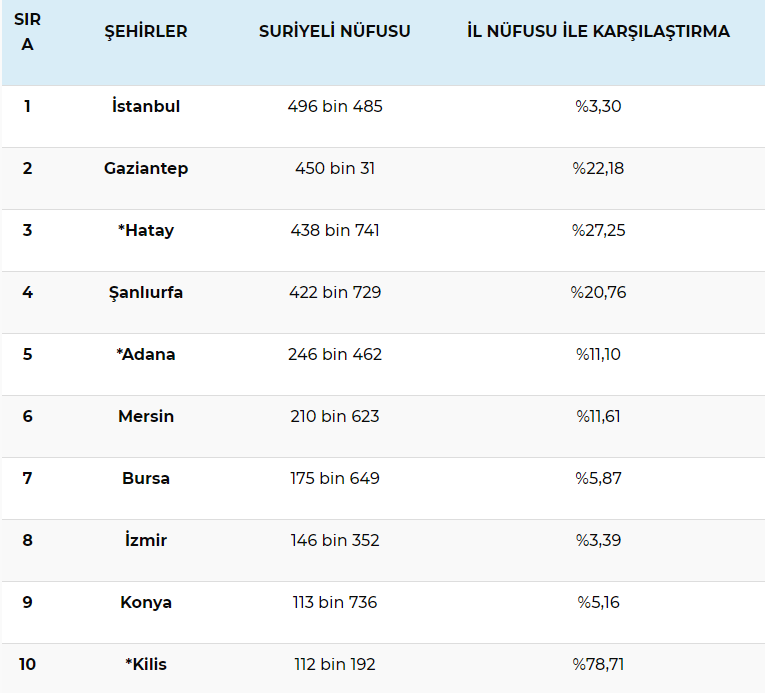
Task: Select the SURİYELİ NÜFUSU column header
Action: (335, 31)
